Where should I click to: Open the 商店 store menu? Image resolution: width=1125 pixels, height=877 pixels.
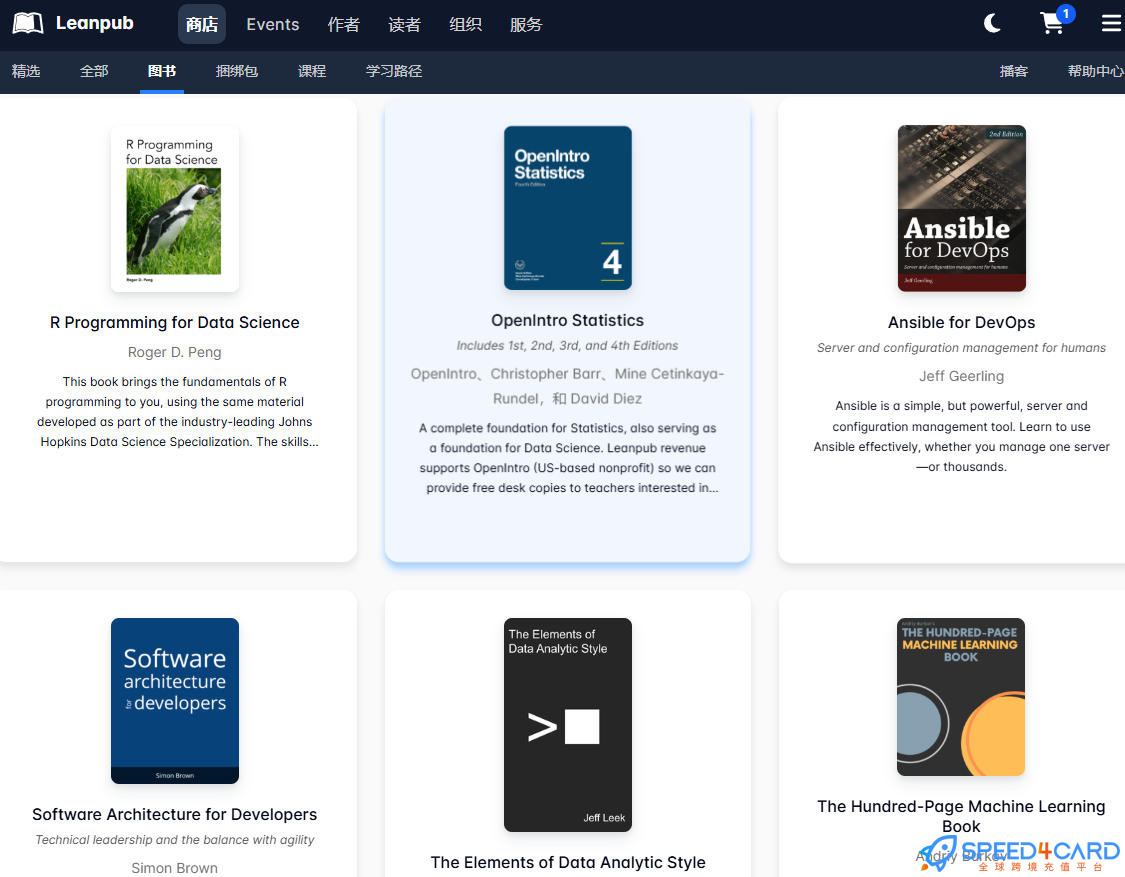(202, 24)
